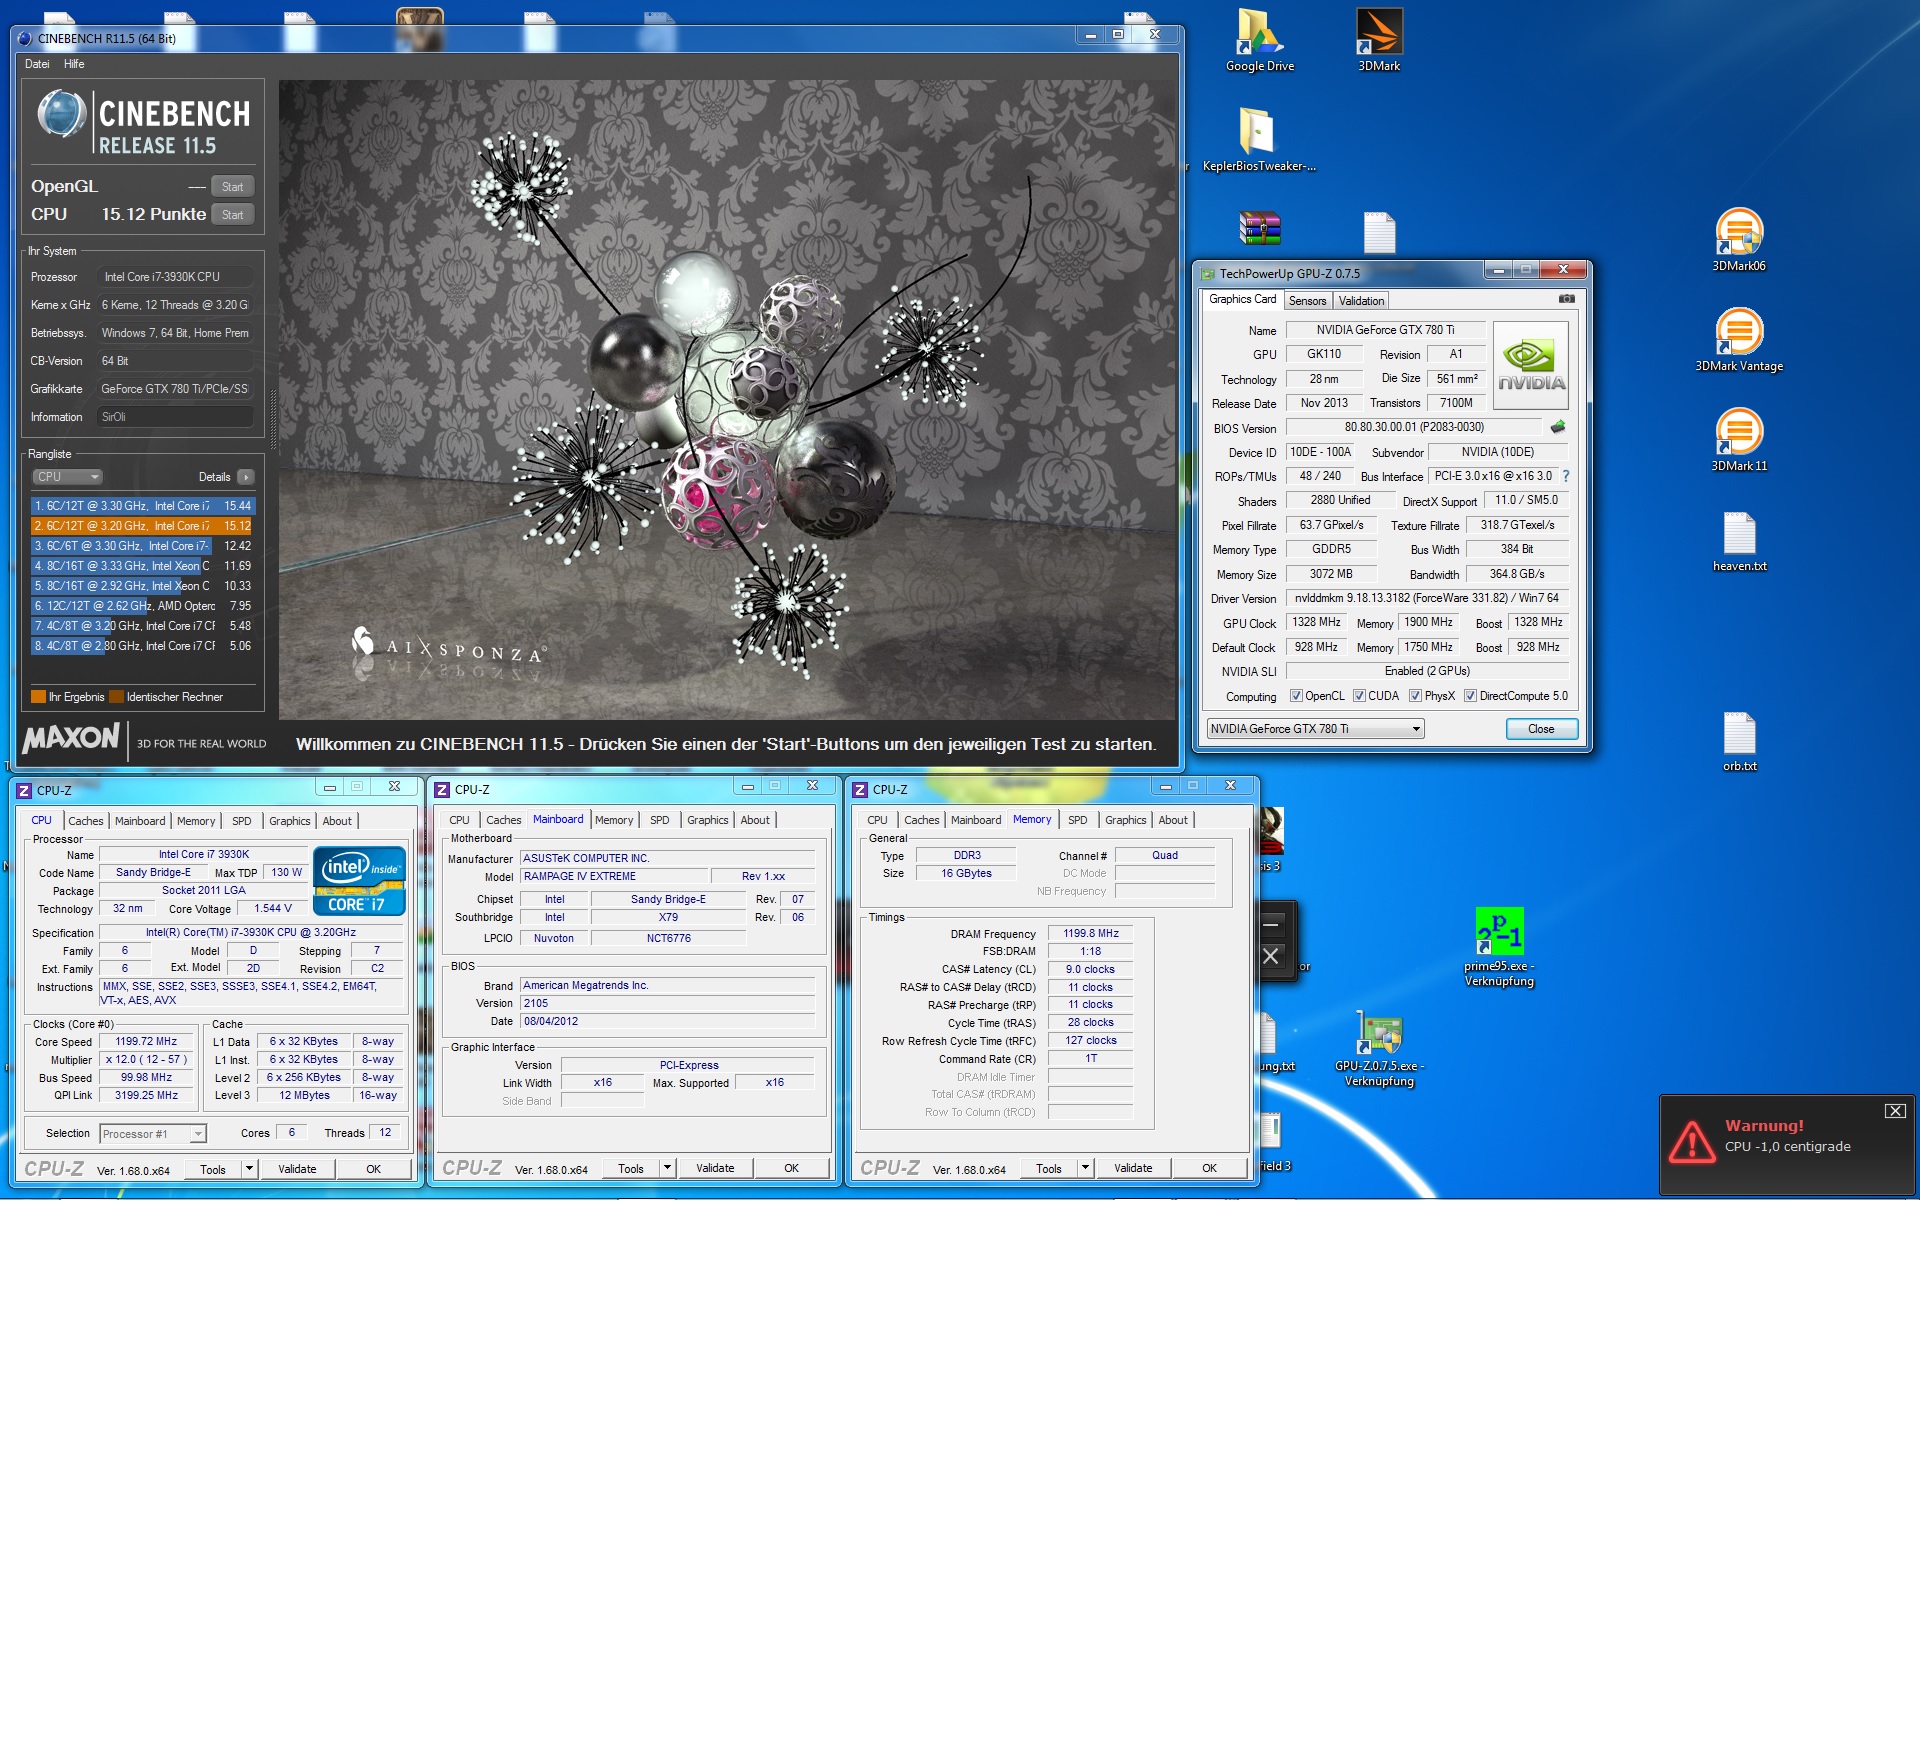
Task: Select highlighted ranking row with 15.12
Action: (143, 526)
